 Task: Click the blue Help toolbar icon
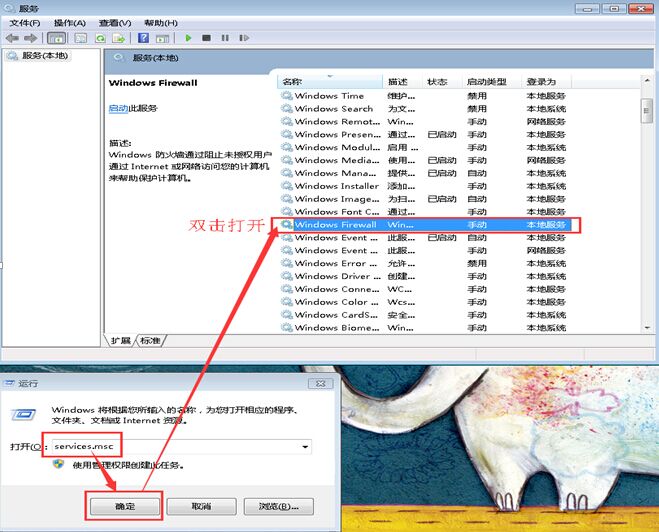tap(143, 38)
